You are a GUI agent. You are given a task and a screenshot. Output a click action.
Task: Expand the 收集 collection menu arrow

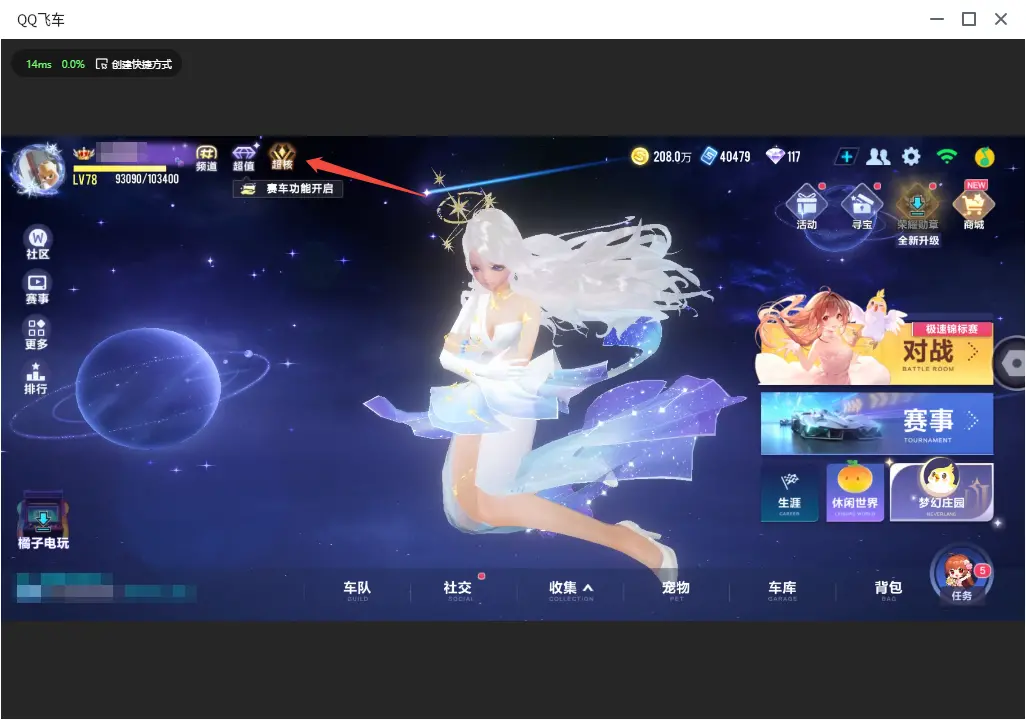(x=588, y=588)
